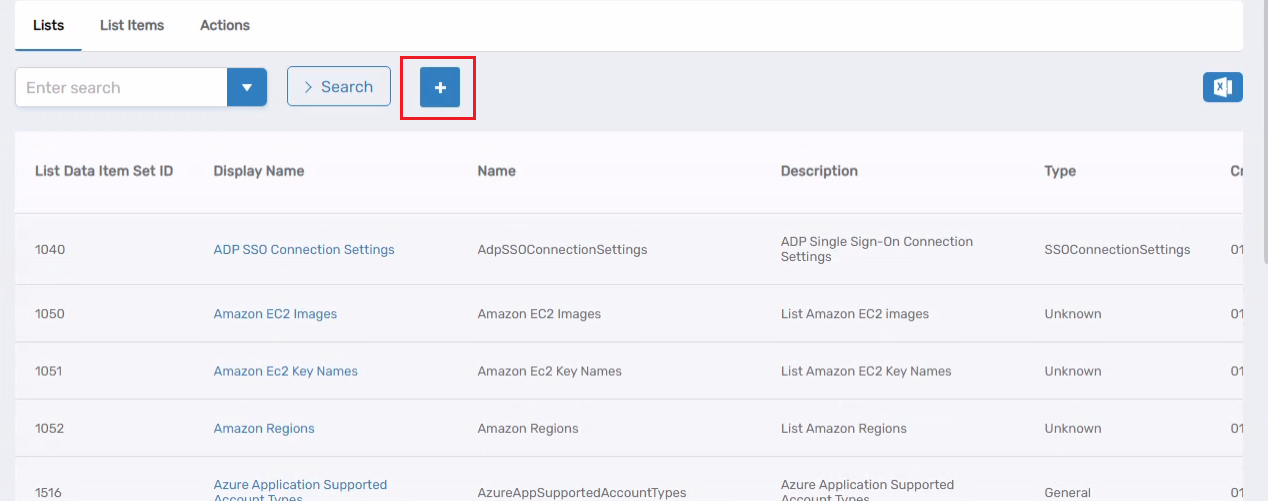Select the ID cell 1050

(x=50, y=313)
